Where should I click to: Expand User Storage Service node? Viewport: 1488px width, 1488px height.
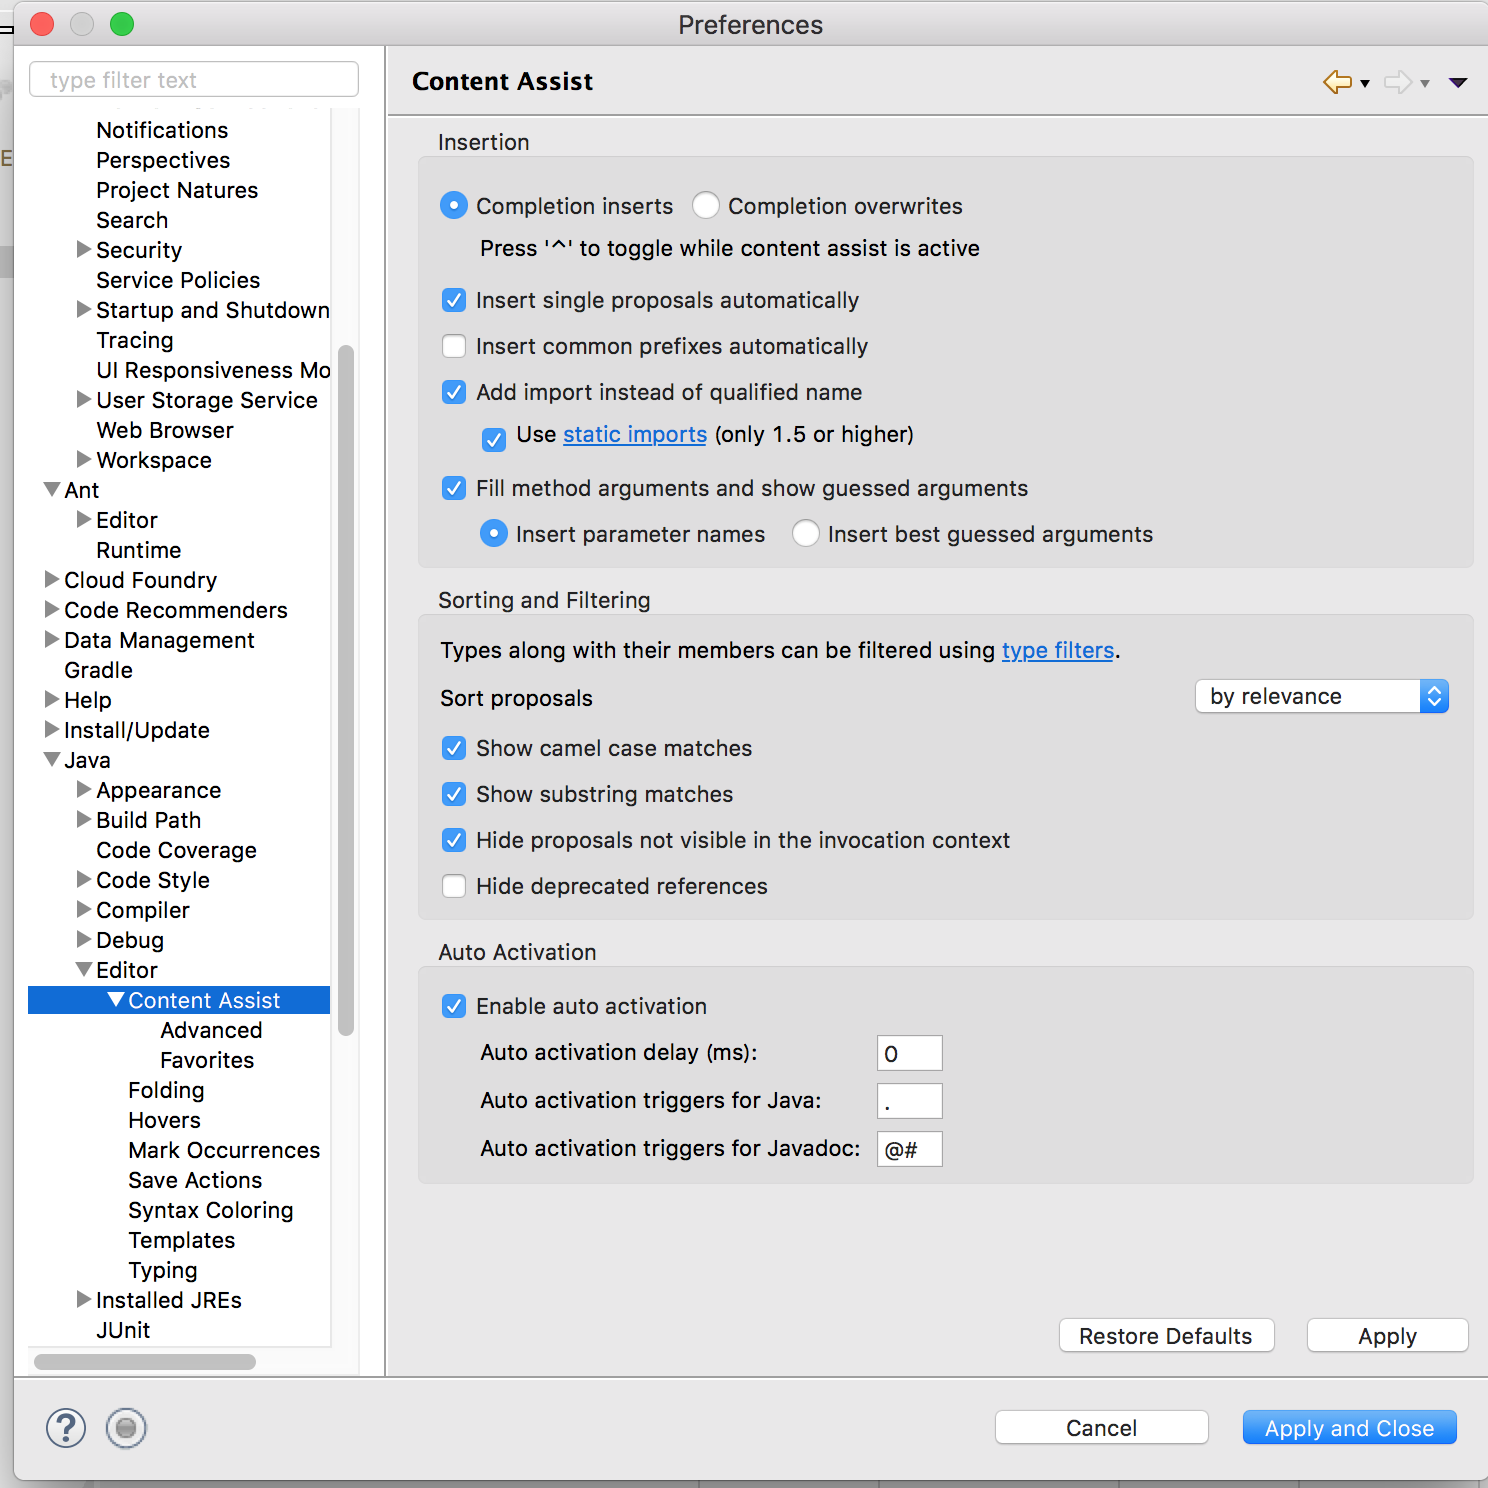pos(84,399)
